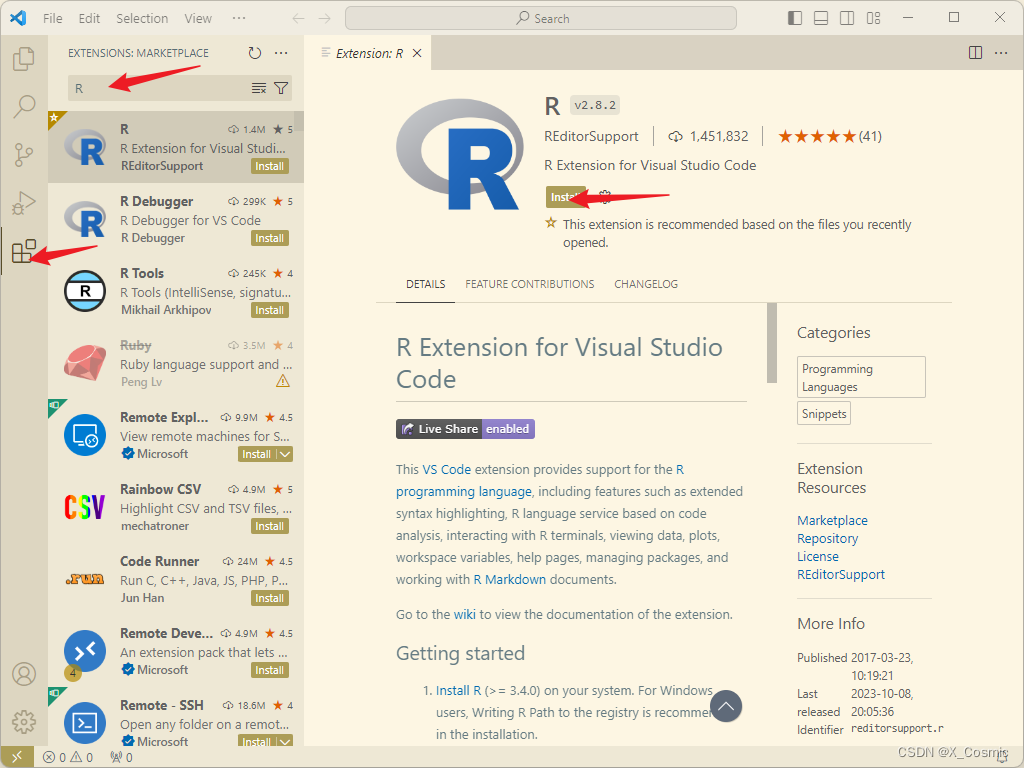Close the Extension: R tab
Image resolution: width=1024 pixels, height=768 pixels.
click(417, 53)
